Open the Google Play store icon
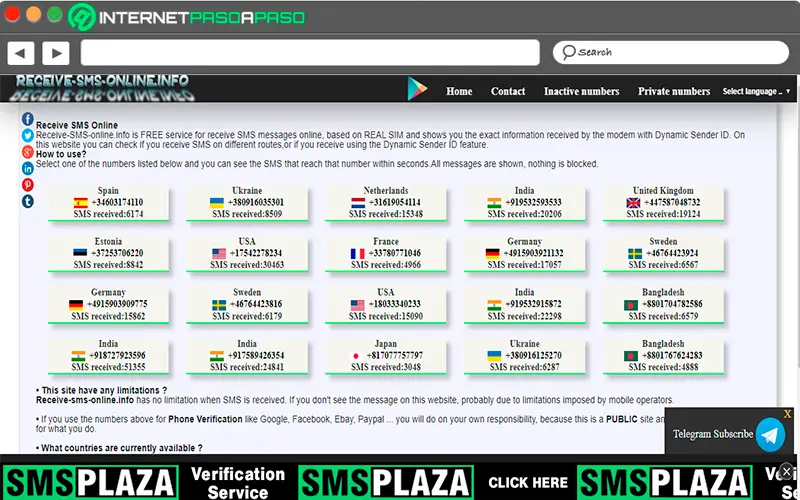The image size is (800, 500). tap(417, 89)
